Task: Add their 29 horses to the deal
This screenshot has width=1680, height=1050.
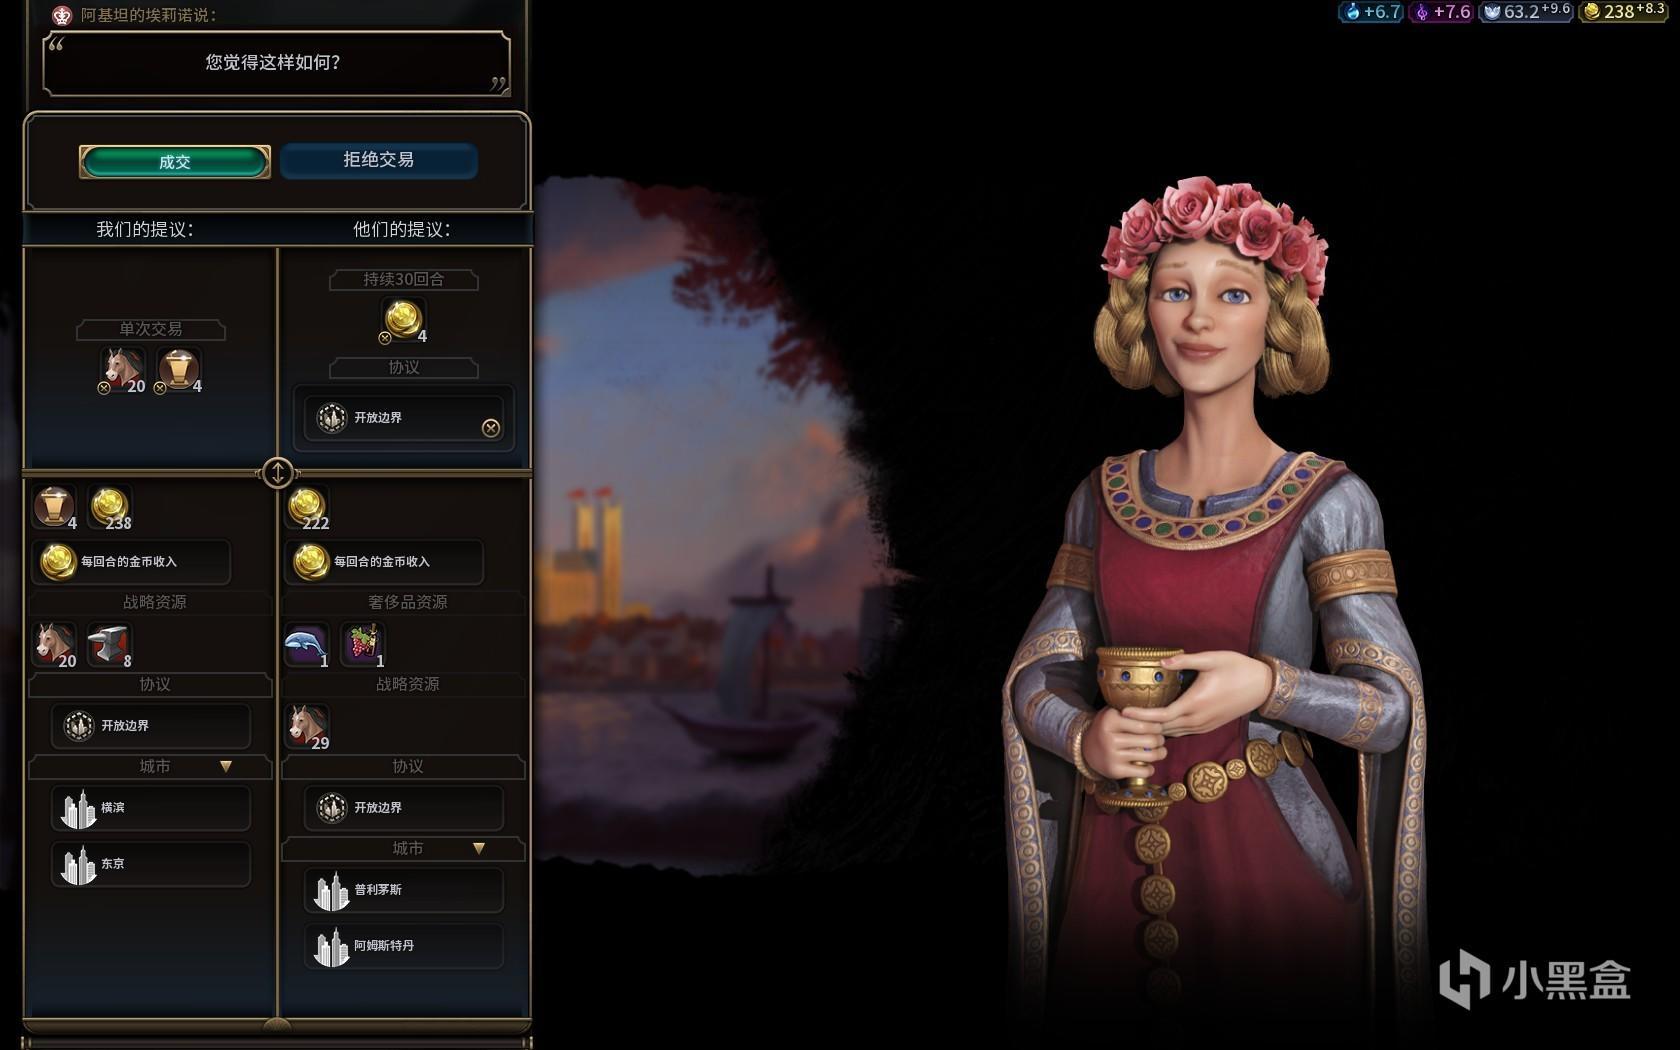Action: click(x=306, y=727)
